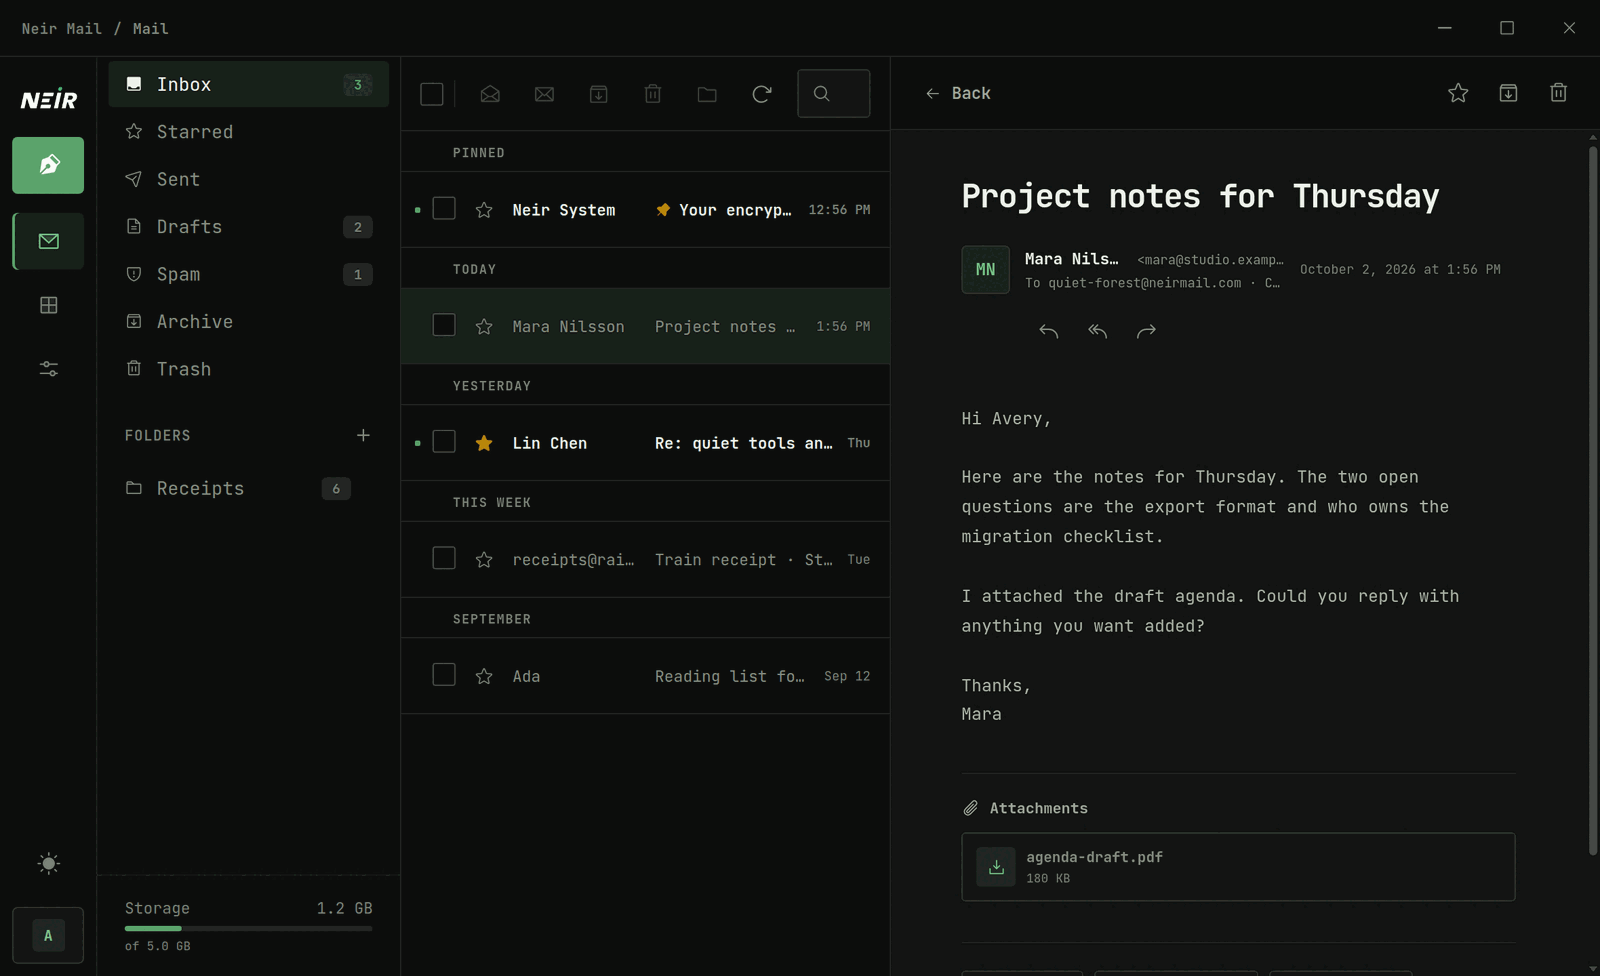Open the Archive folder
This screenshot has height=976, width=1600.
point(248,322)
